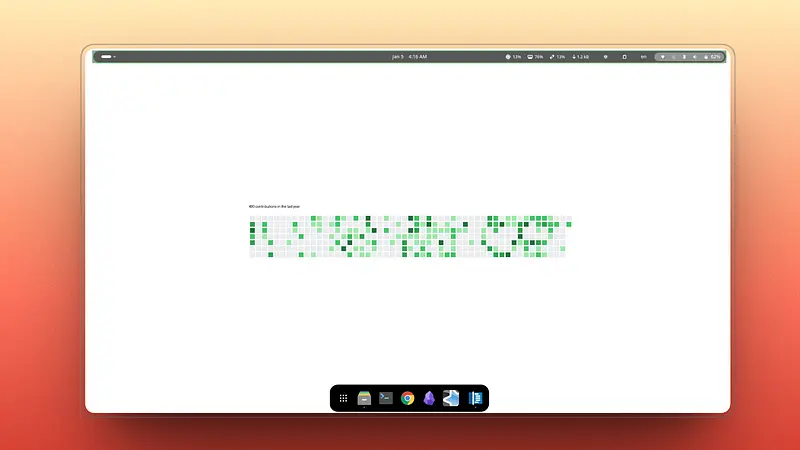
Task: Click the clipboard indicator in top bar
Action: [x=625, y=57]
